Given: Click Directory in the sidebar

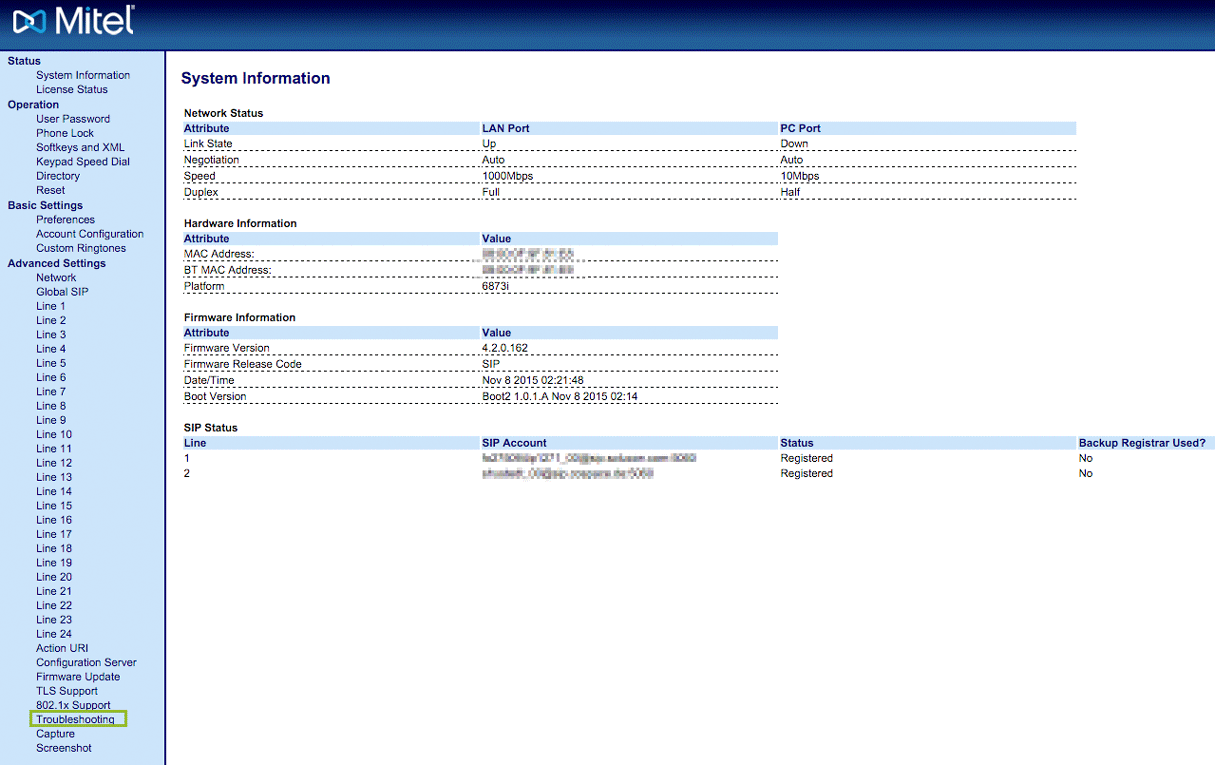Looking at the screenshot, I should coord(58,176).
